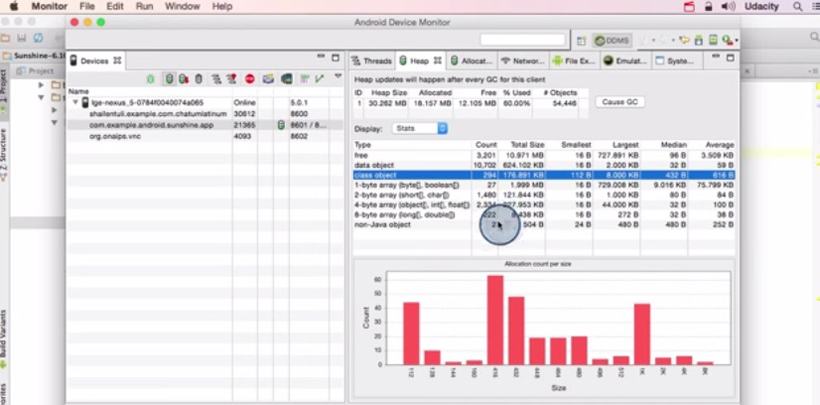Open the Devices view menu triangle

tap(338, 76)
